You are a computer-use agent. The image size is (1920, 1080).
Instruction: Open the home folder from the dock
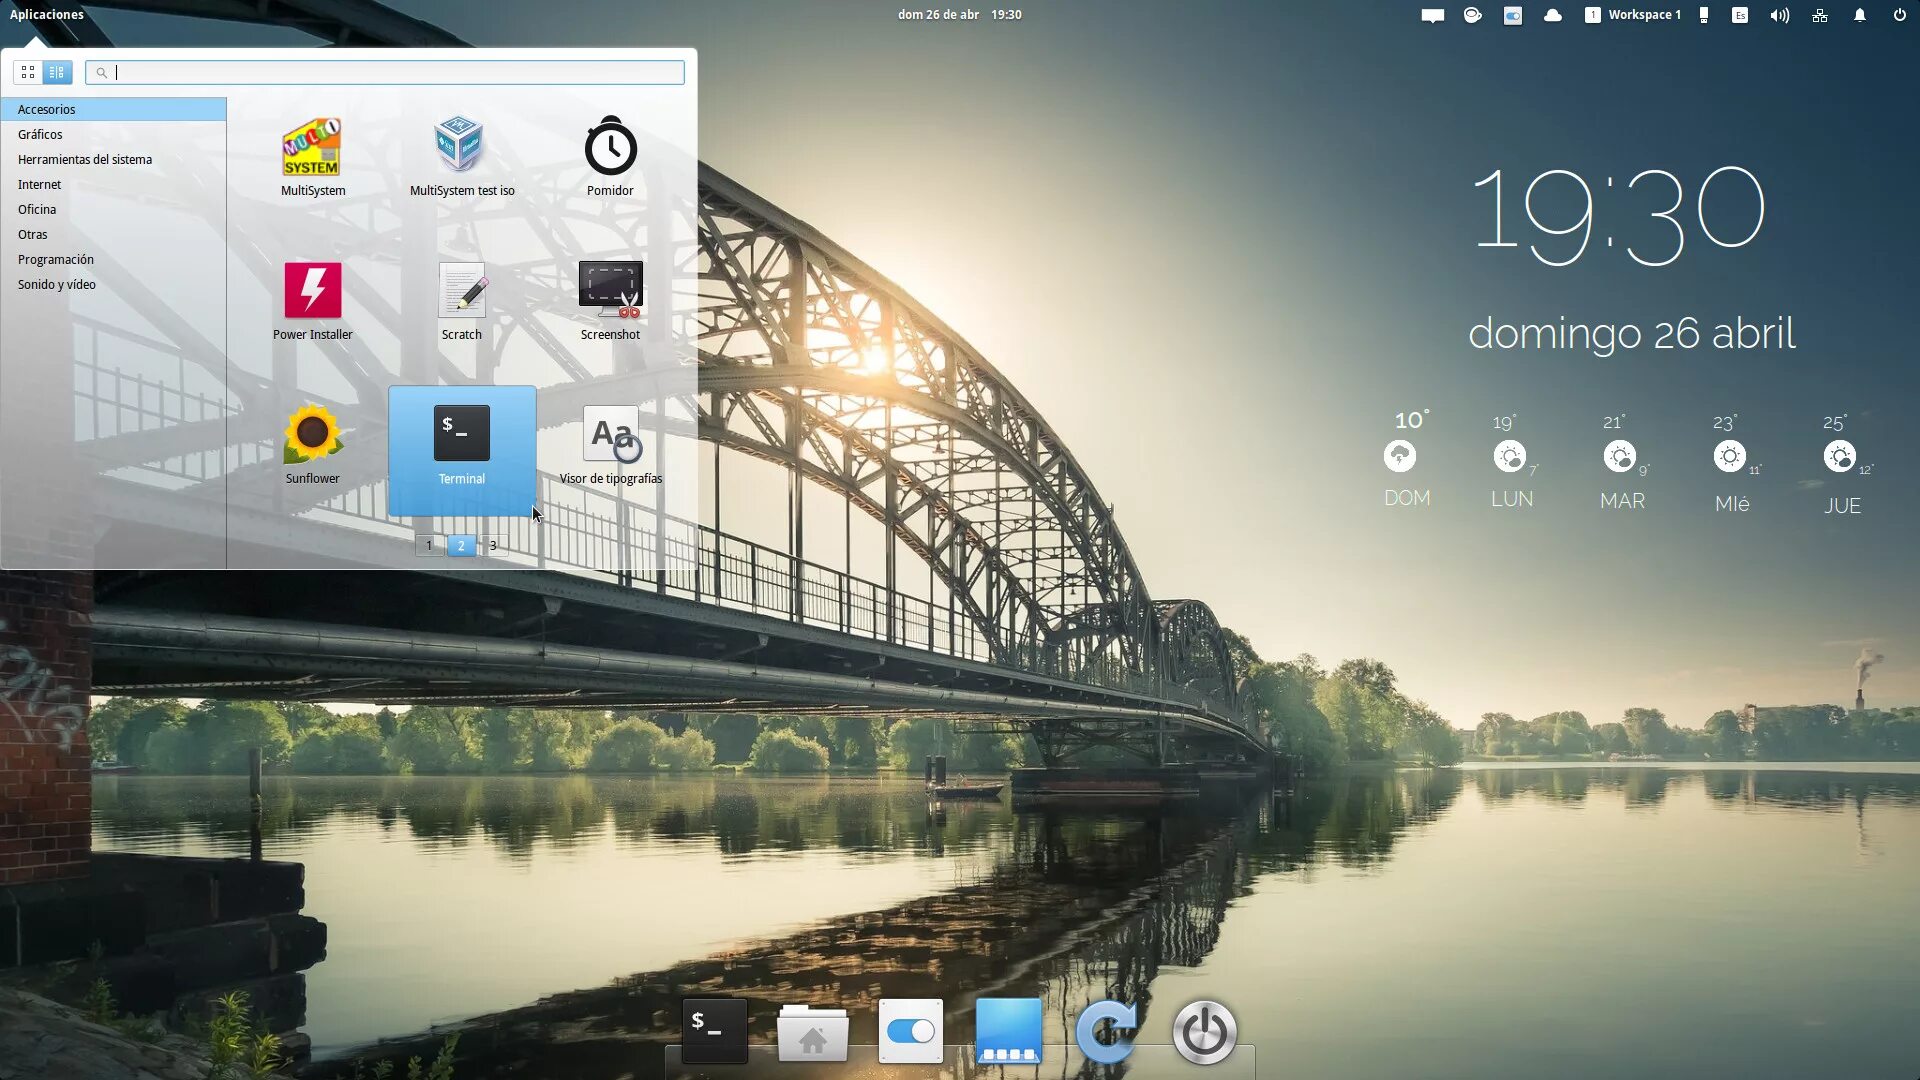click(x=812, y=1032)
